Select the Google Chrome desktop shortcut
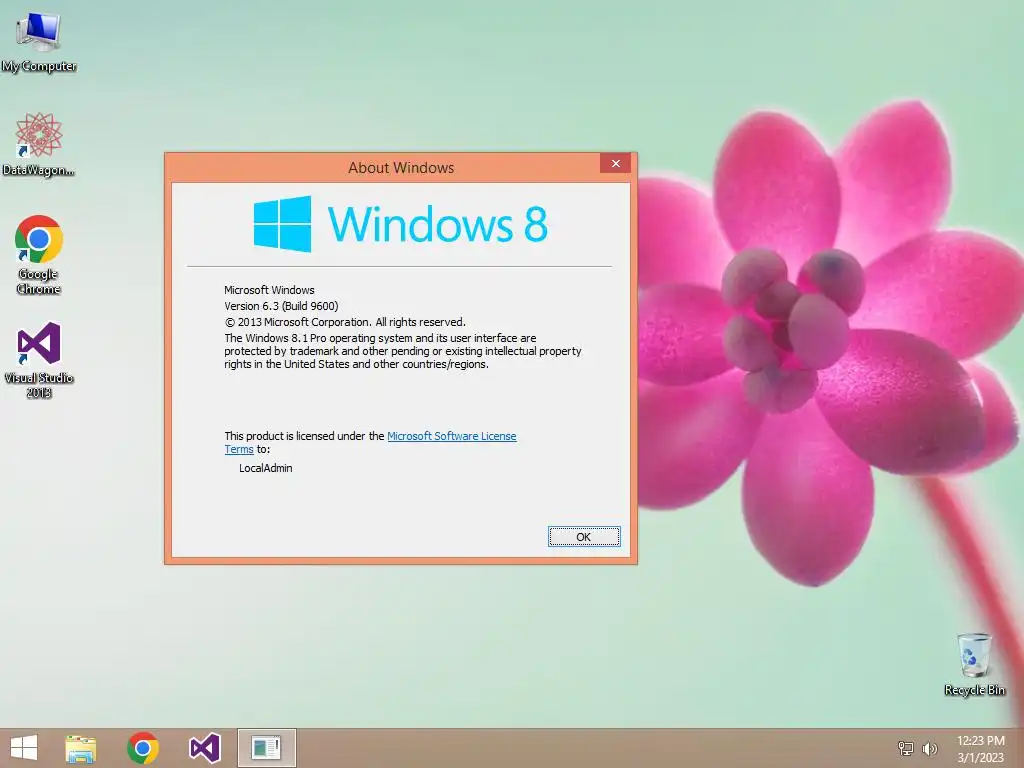Image resolution: width=1024 pixels, height=768 pixels. pos(39,255)
